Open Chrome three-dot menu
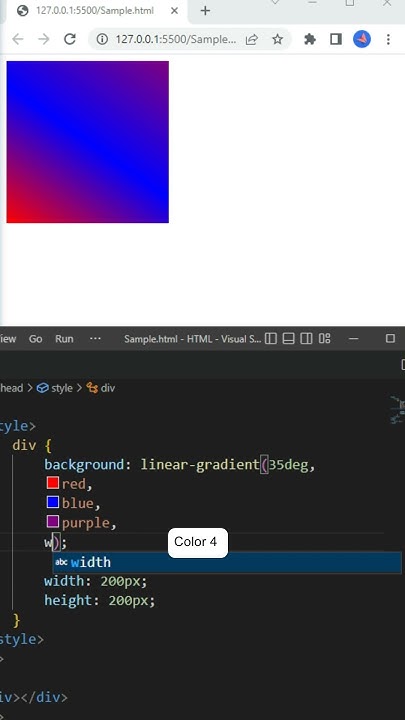The image size is (405, 720). click(388, 39)
